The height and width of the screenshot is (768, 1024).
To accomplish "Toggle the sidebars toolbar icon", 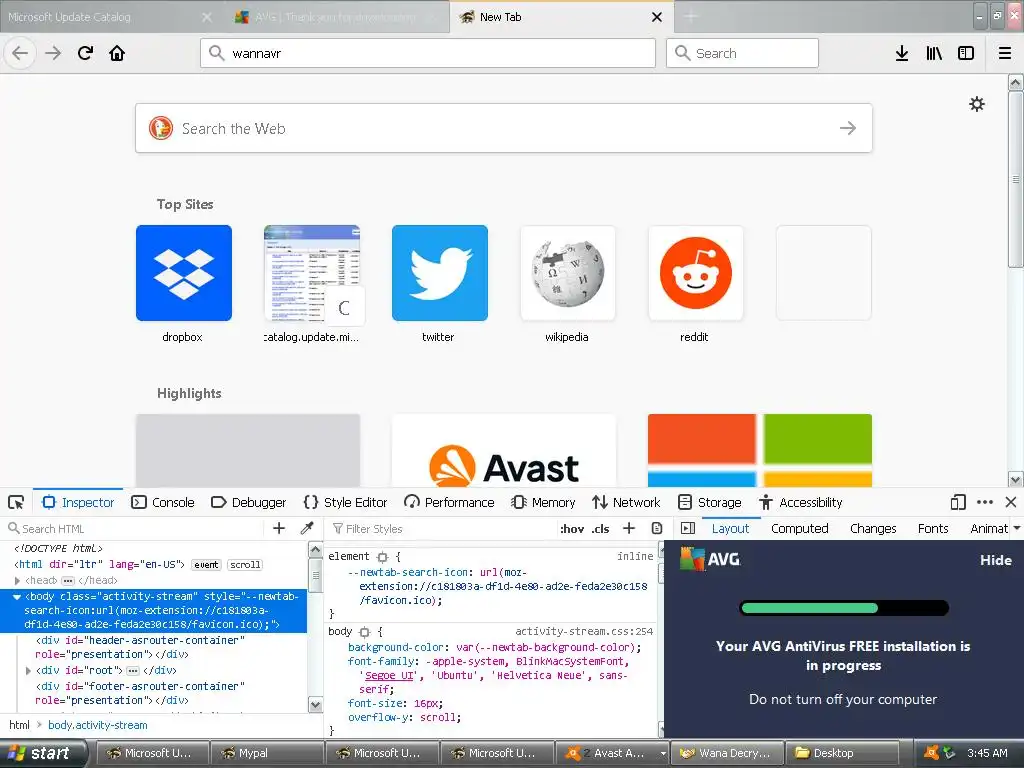I will click(966, 53).
